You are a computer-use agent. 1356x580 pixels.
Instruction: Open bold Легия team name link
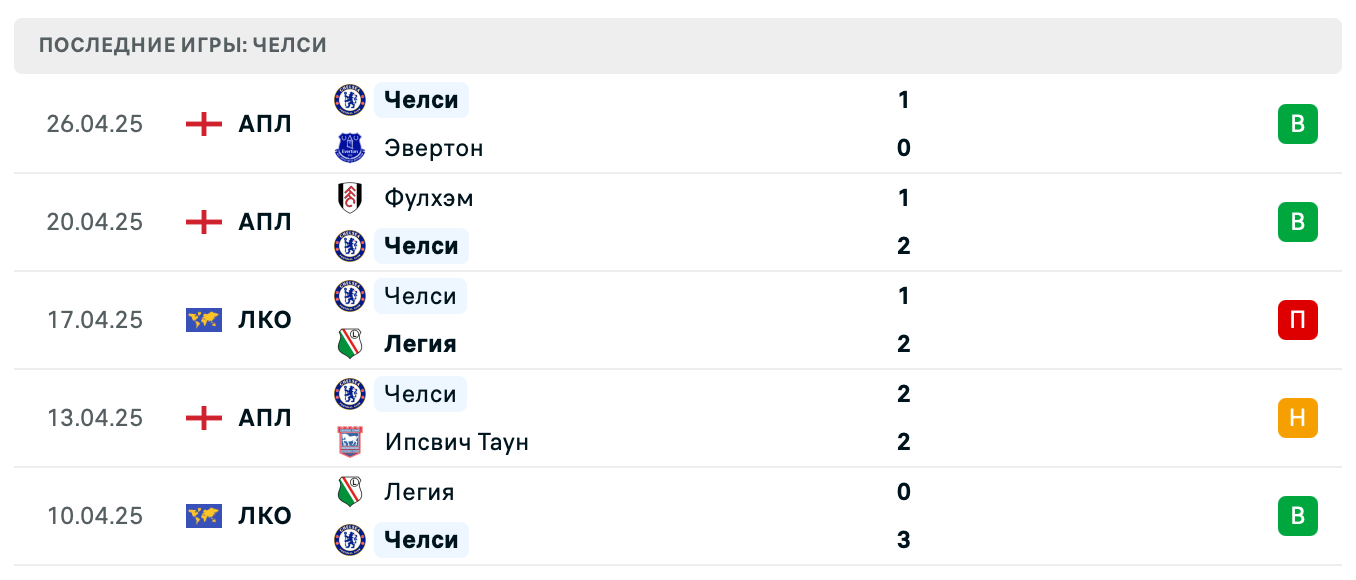420,344
